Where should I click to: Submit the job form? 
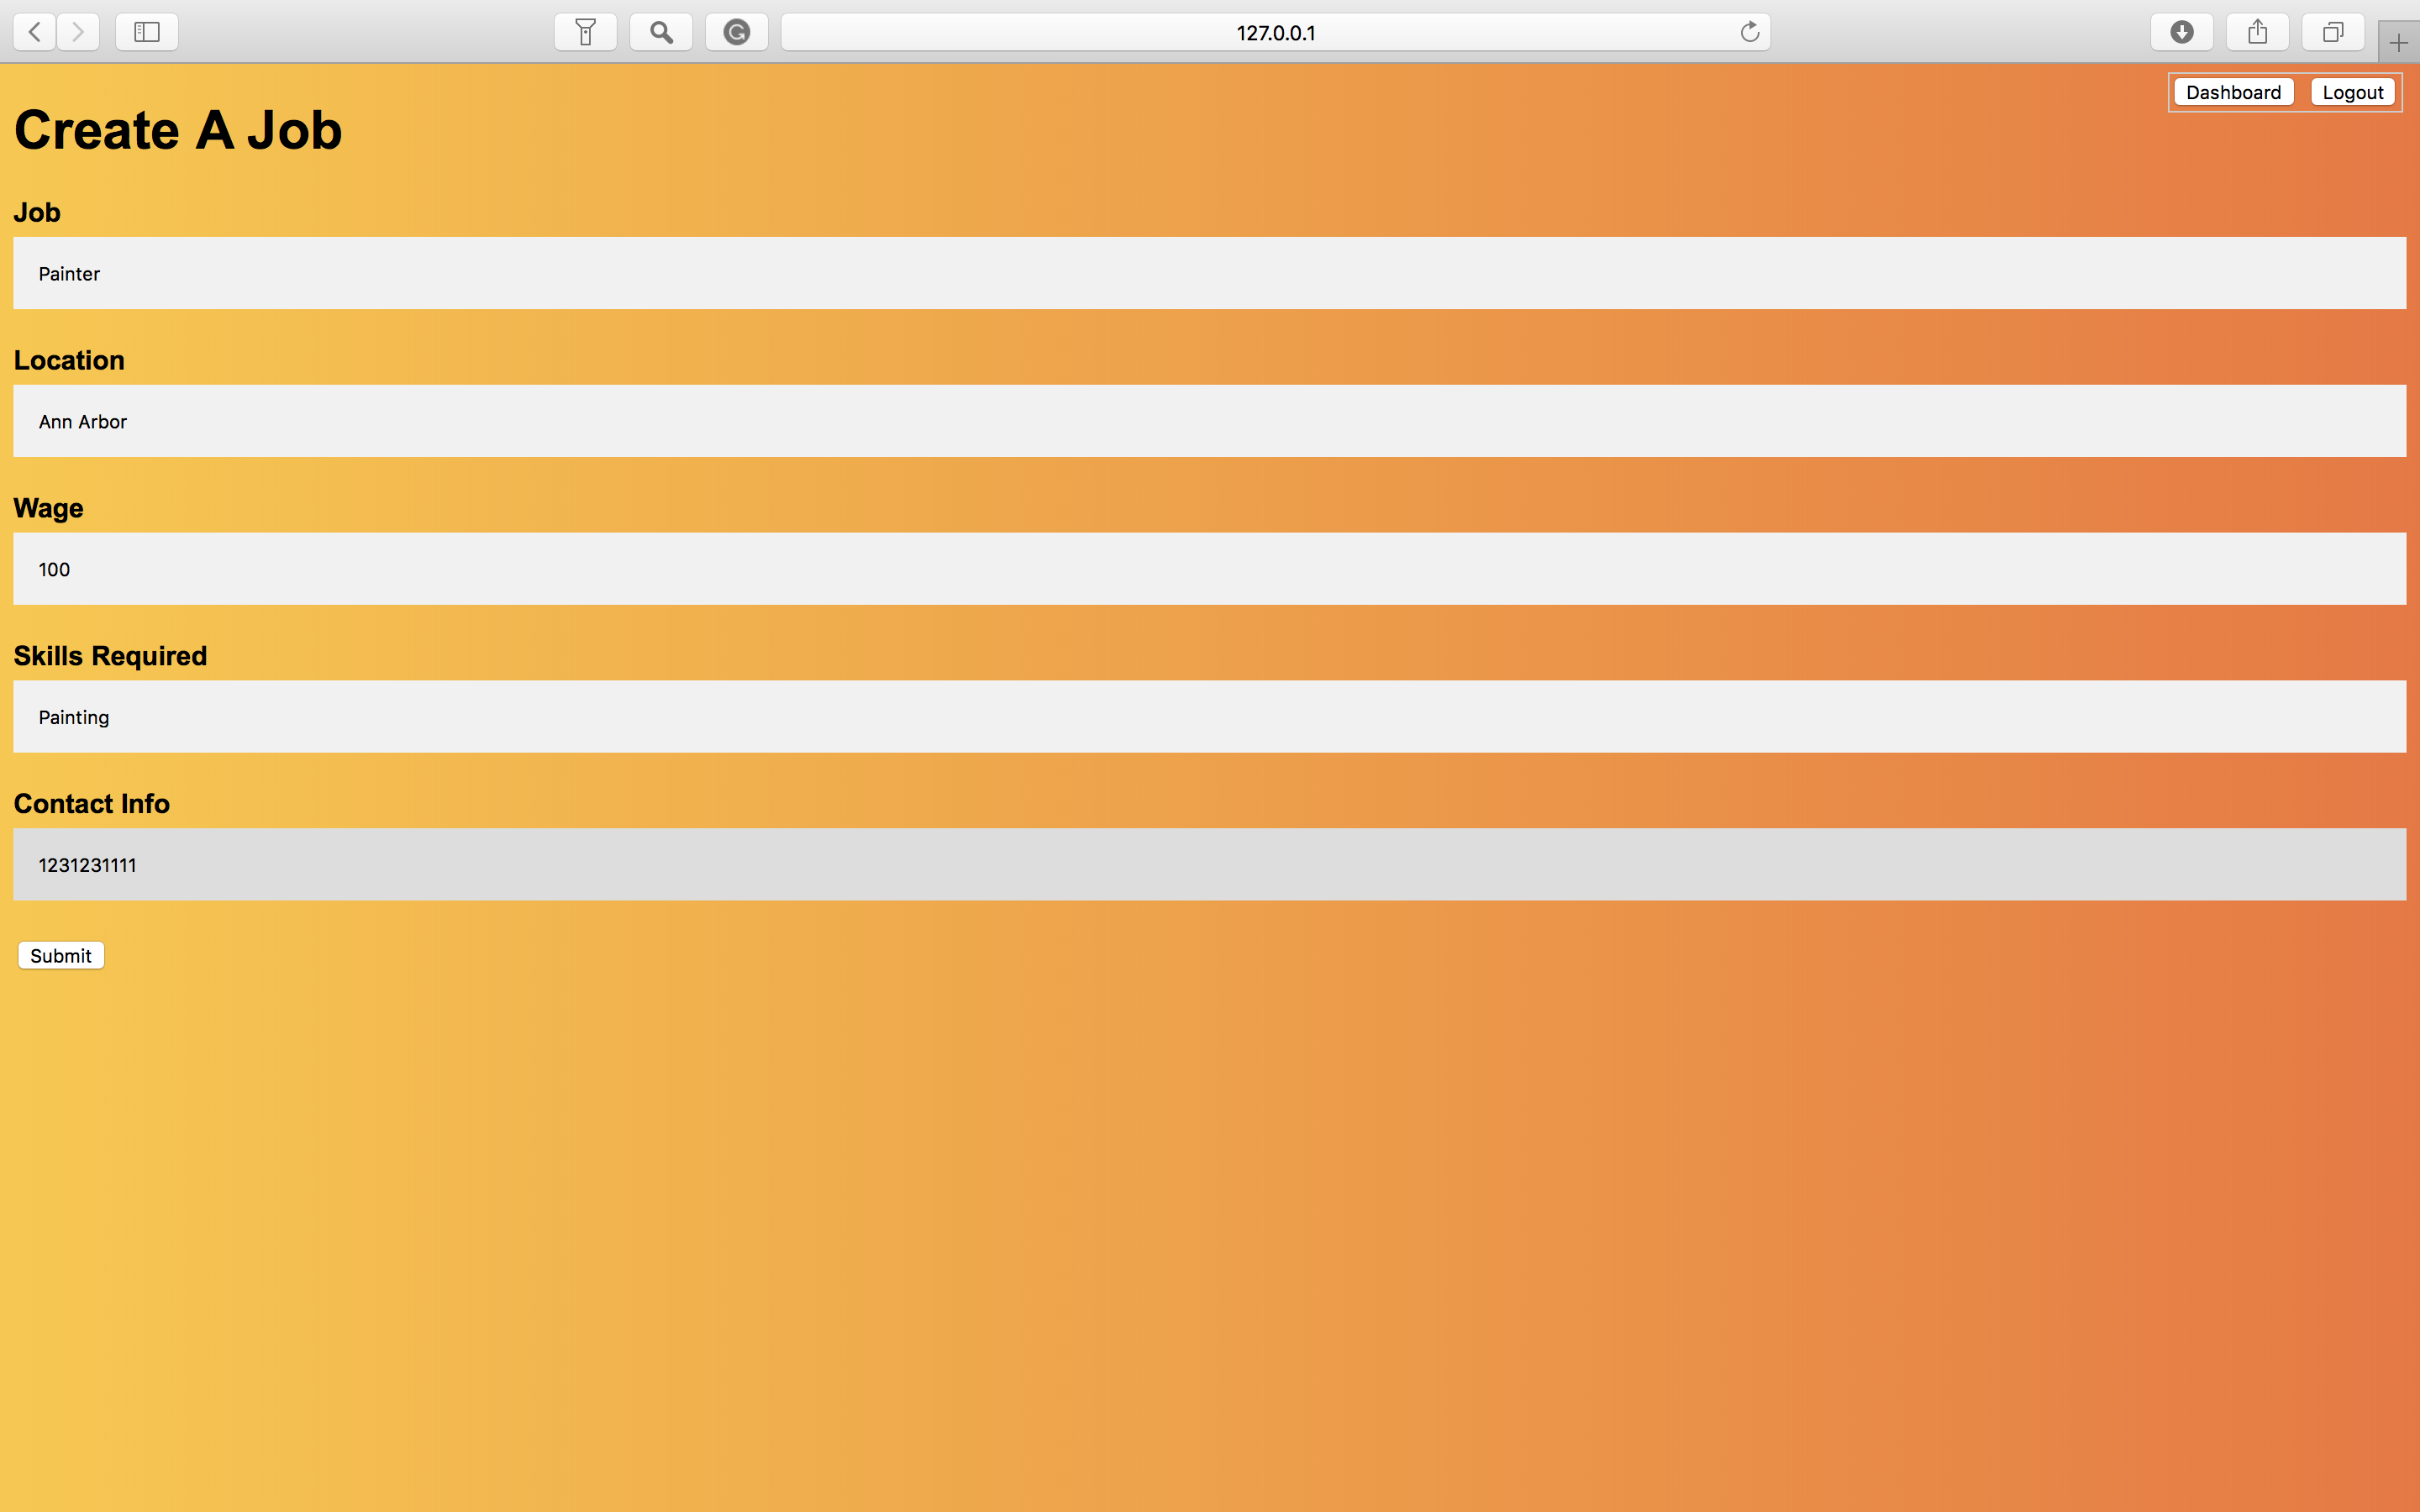(61, 955)
